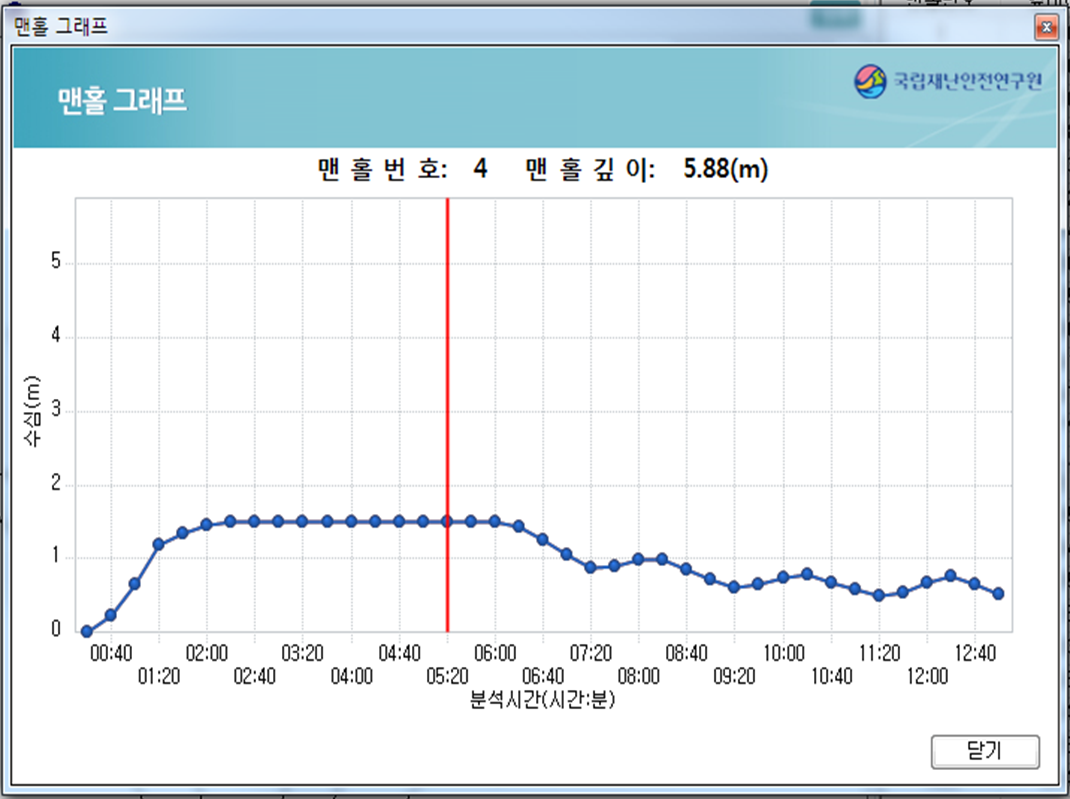The width and height of the screenshot is (1070, 799).
Task: Click the 맨홀깊이: label text
Action: point(590,169)
